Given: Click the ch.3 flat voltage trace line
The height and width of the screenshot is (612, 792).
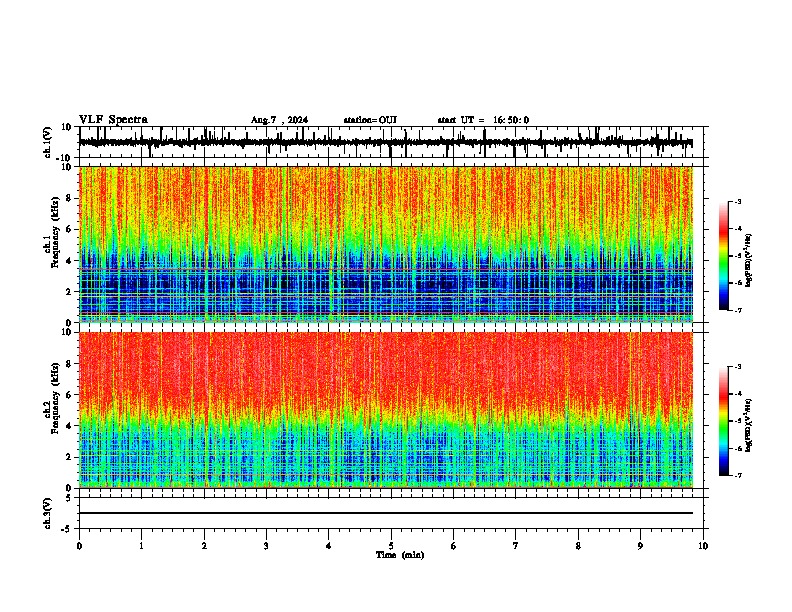Looking at the screenshot, I should 386,513.
